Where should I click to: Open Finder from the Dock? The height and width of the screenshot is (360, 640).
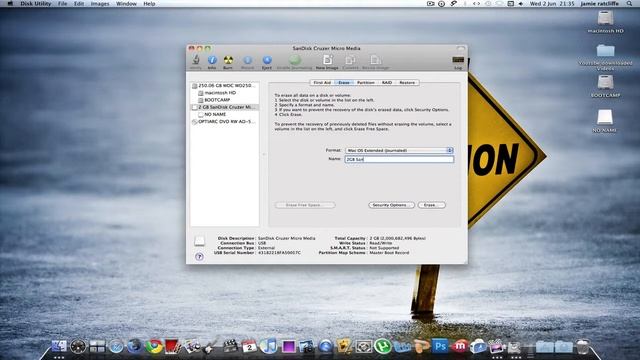(59, 347)
